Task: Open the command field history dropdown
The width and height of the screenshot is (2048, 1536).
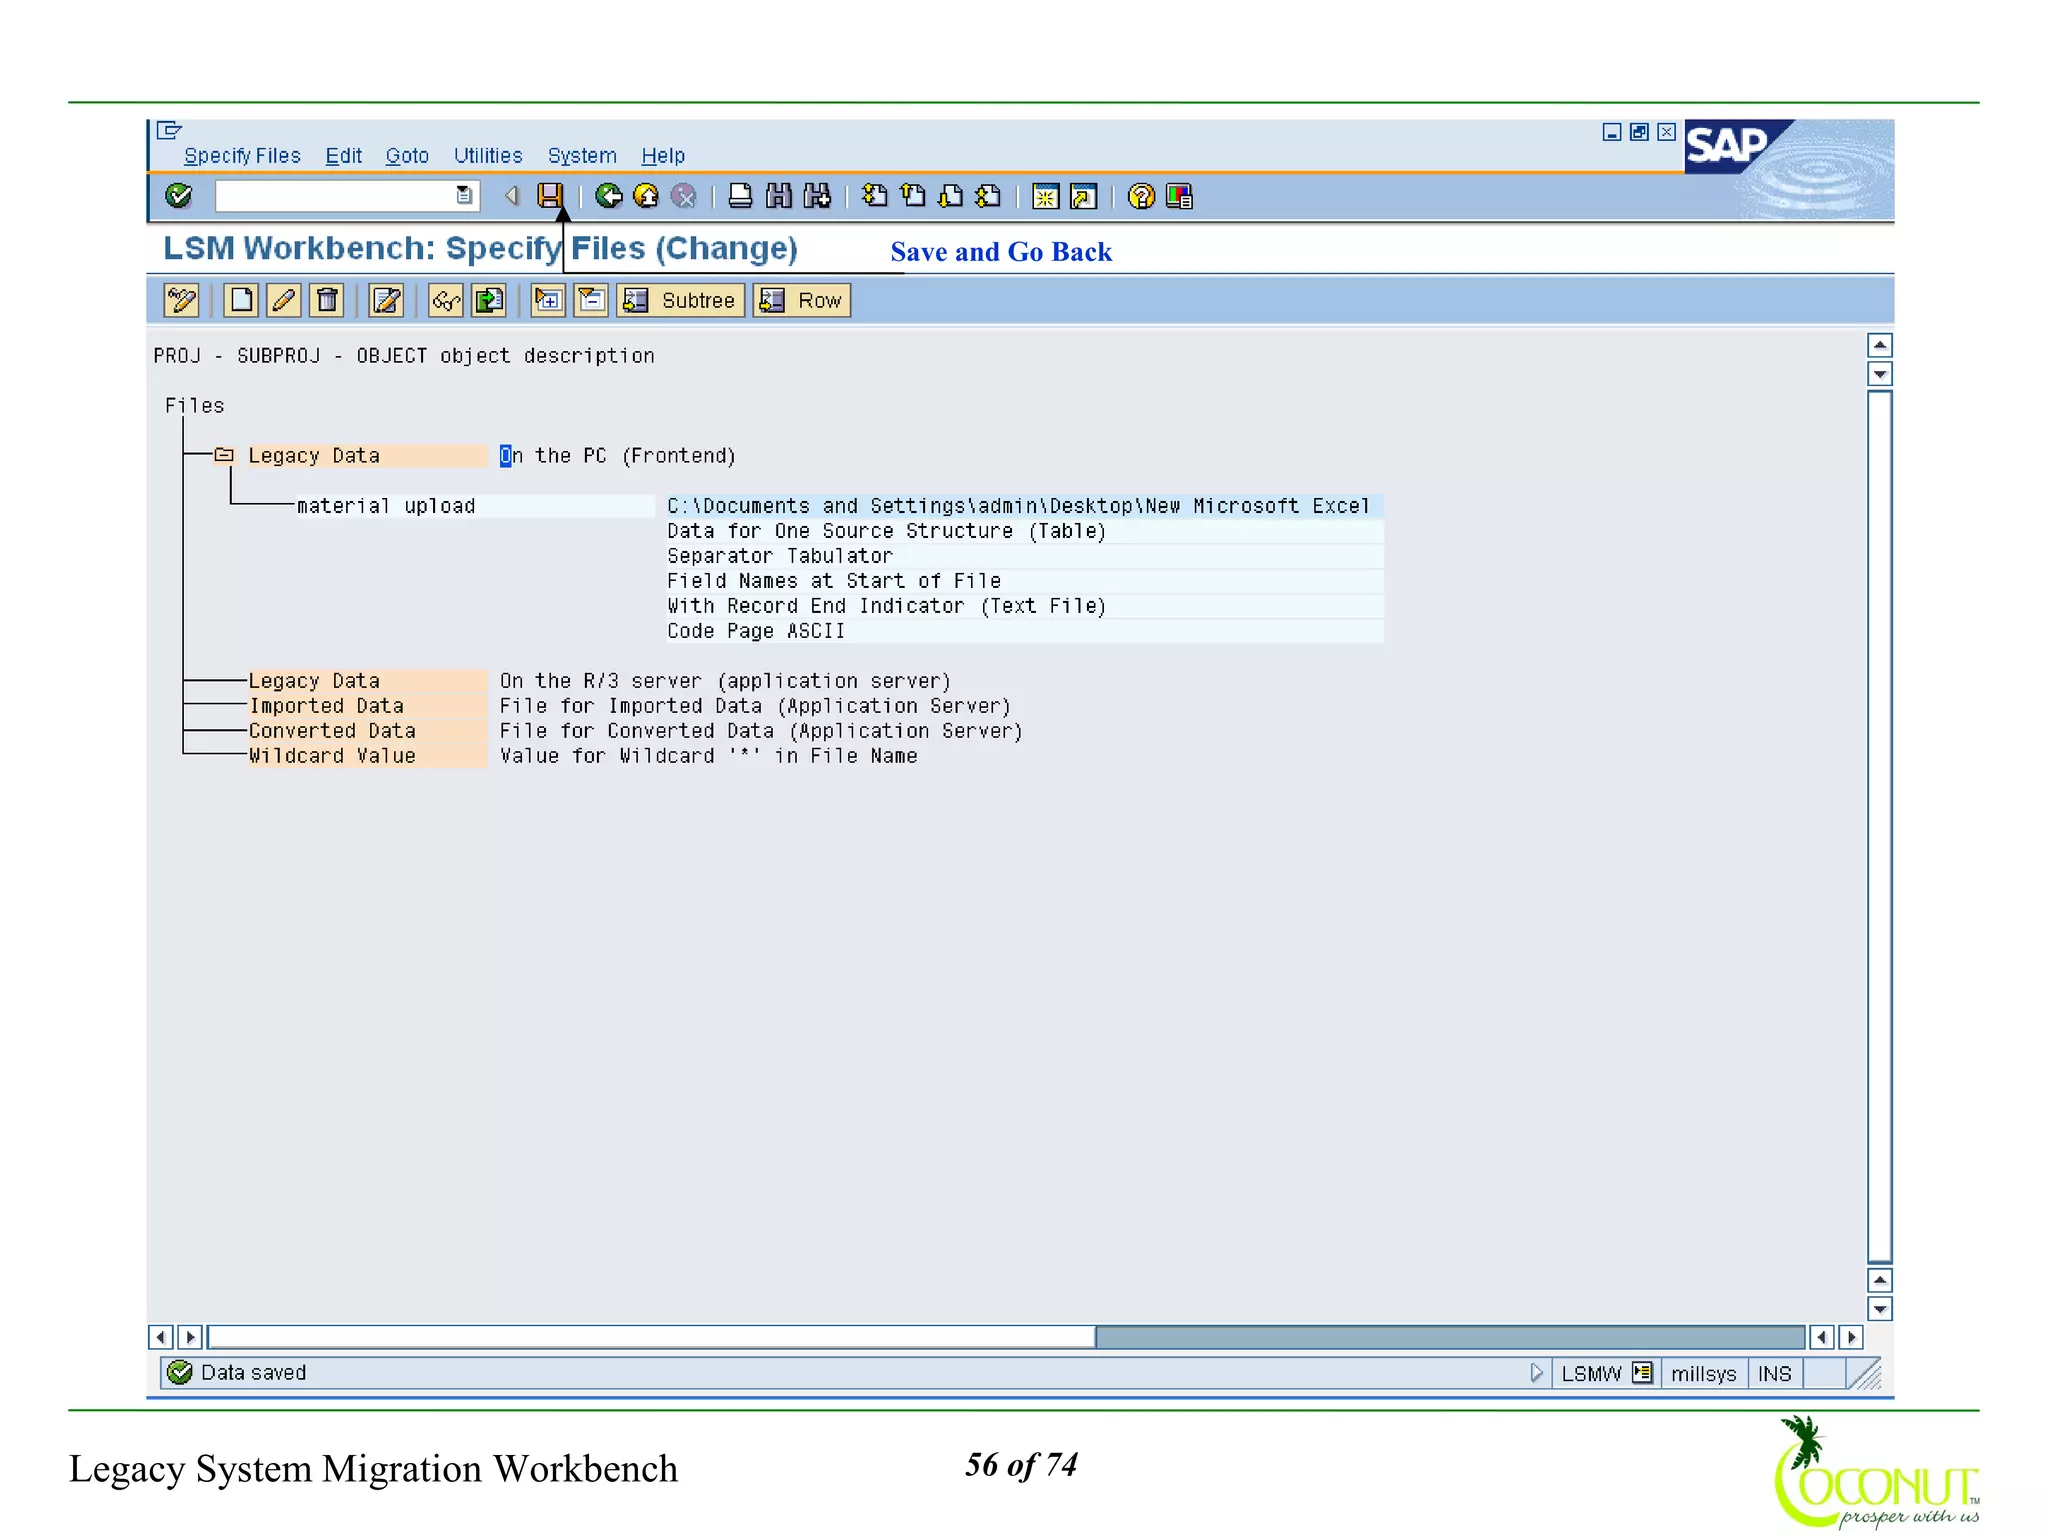Action: (465, 196)
